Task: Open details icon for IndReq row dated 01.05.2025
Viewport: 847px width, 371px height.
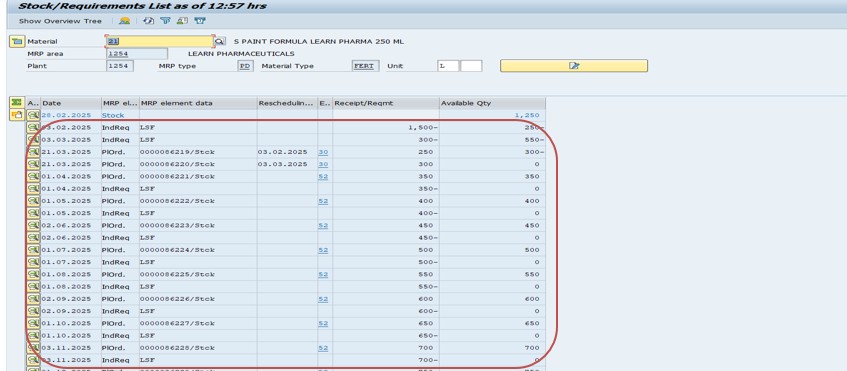Action: click(x=33, y=213)
